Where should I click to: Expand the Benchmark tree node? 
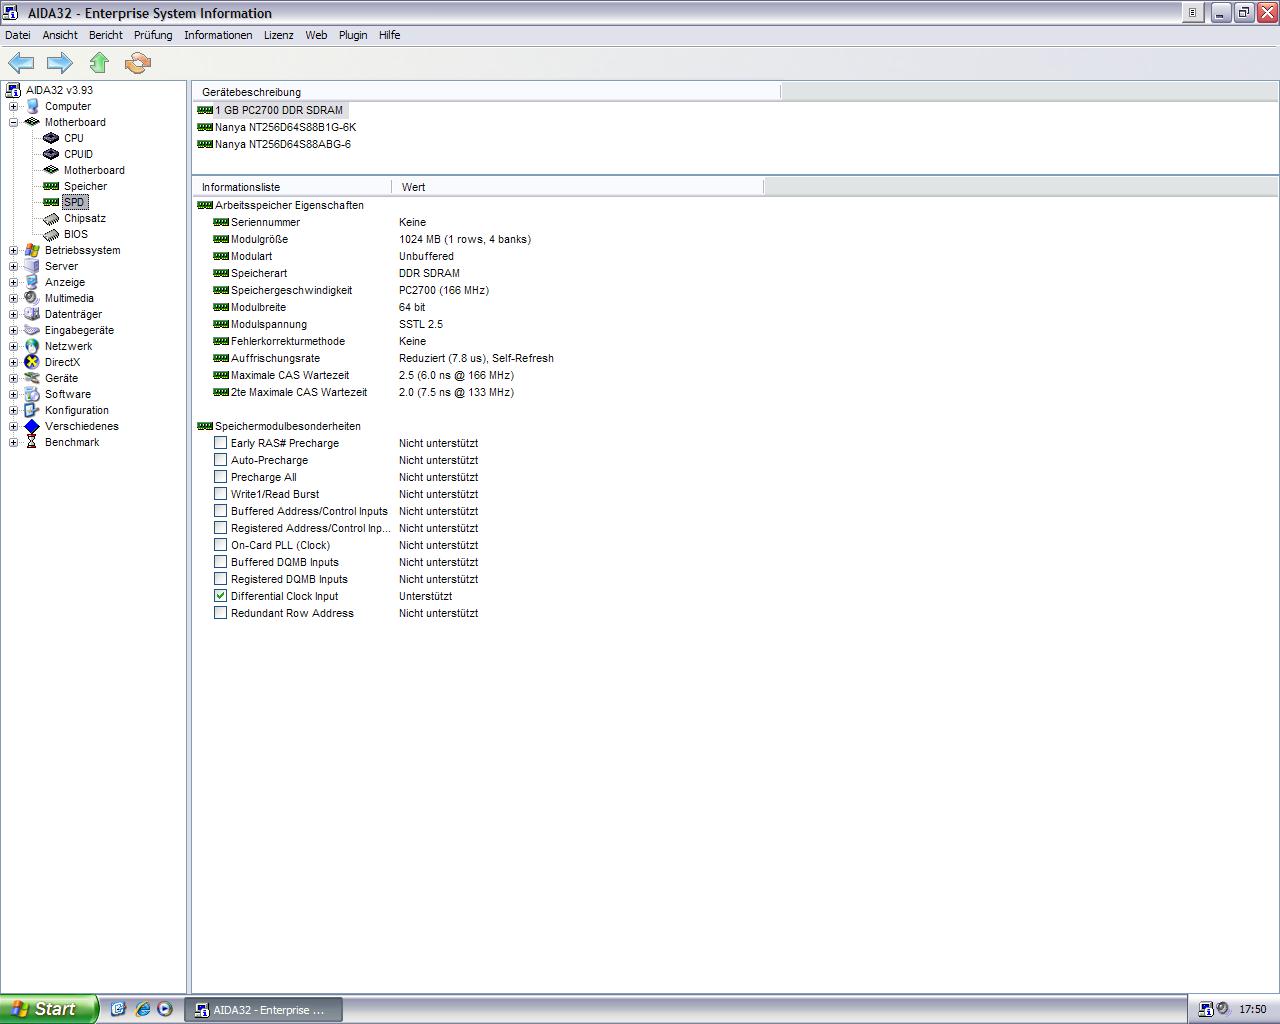tap(14, 442)
